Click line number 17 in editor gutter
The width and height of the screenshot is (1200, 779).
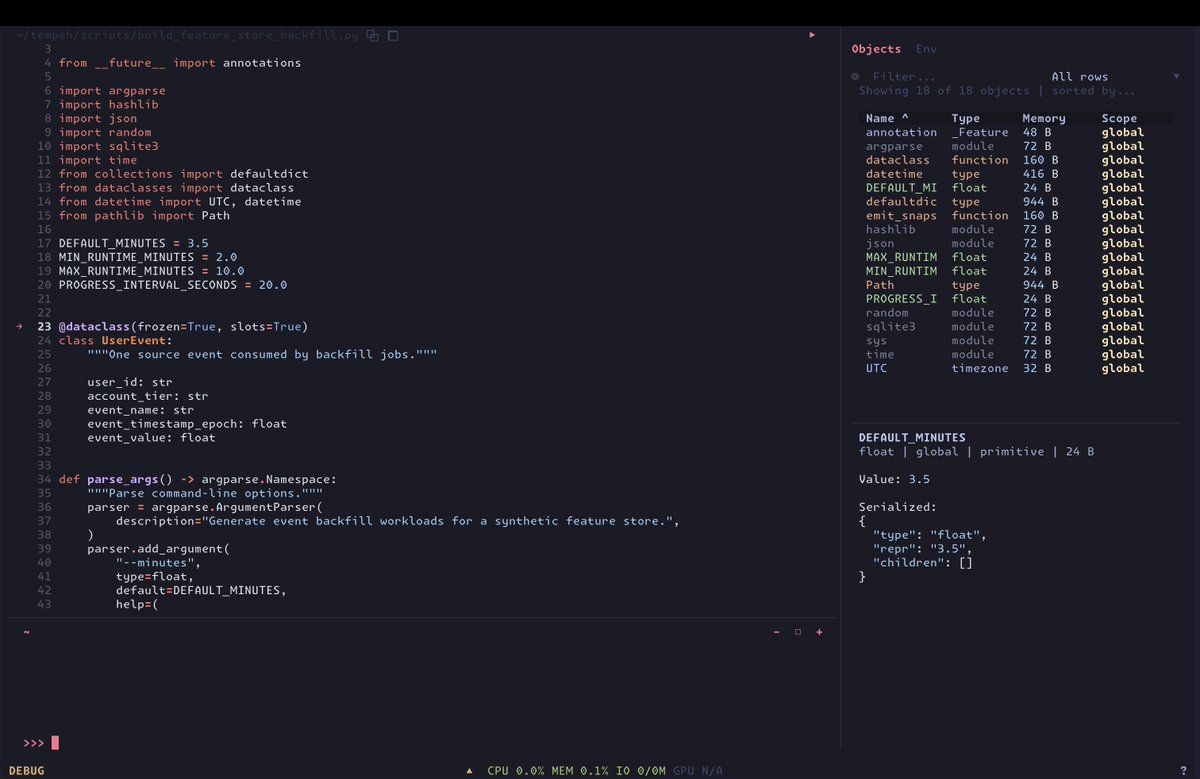pos(44,243)
